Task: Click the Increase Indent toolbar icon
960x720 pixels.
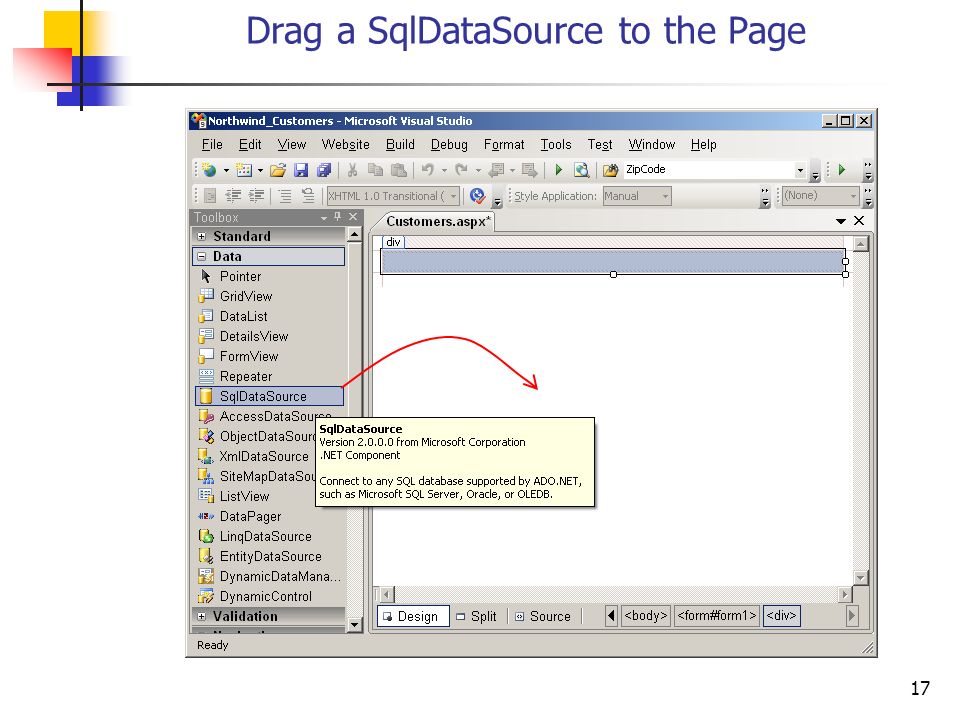Action: point(257,196)
